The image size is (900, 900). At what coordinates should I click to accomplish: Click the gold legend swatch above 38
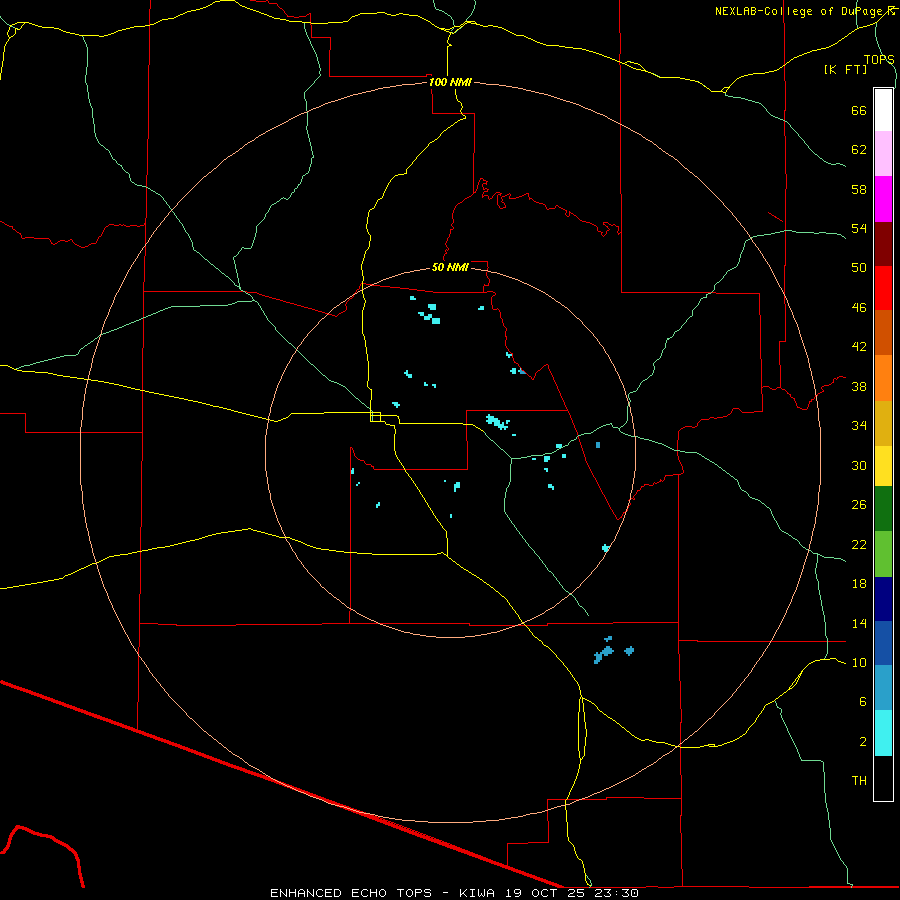pyautogui.click(x=883, y=423)
